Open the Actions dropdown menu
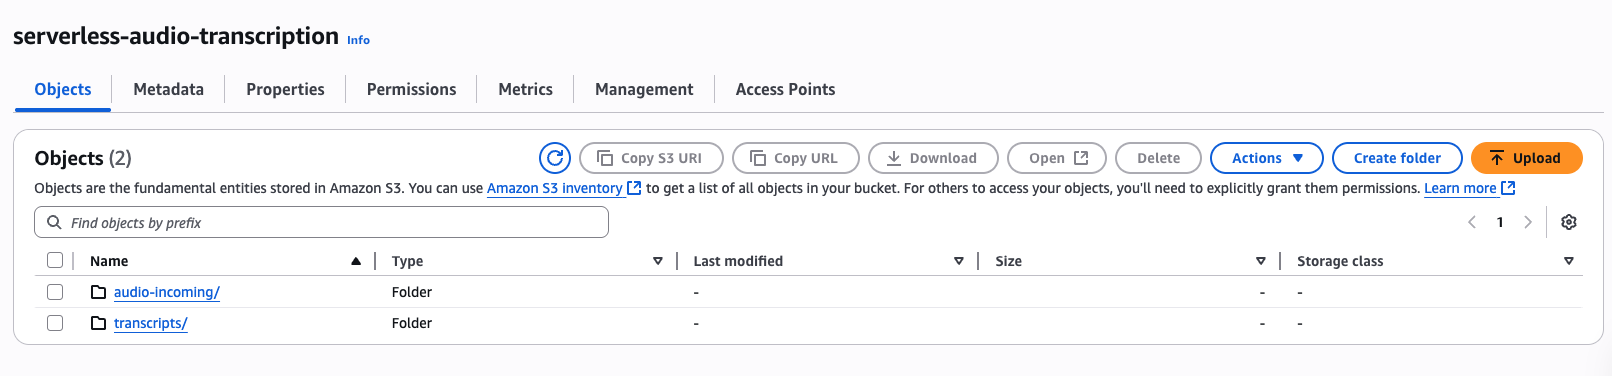The image size is (1612, 376). pos(1267,158)
